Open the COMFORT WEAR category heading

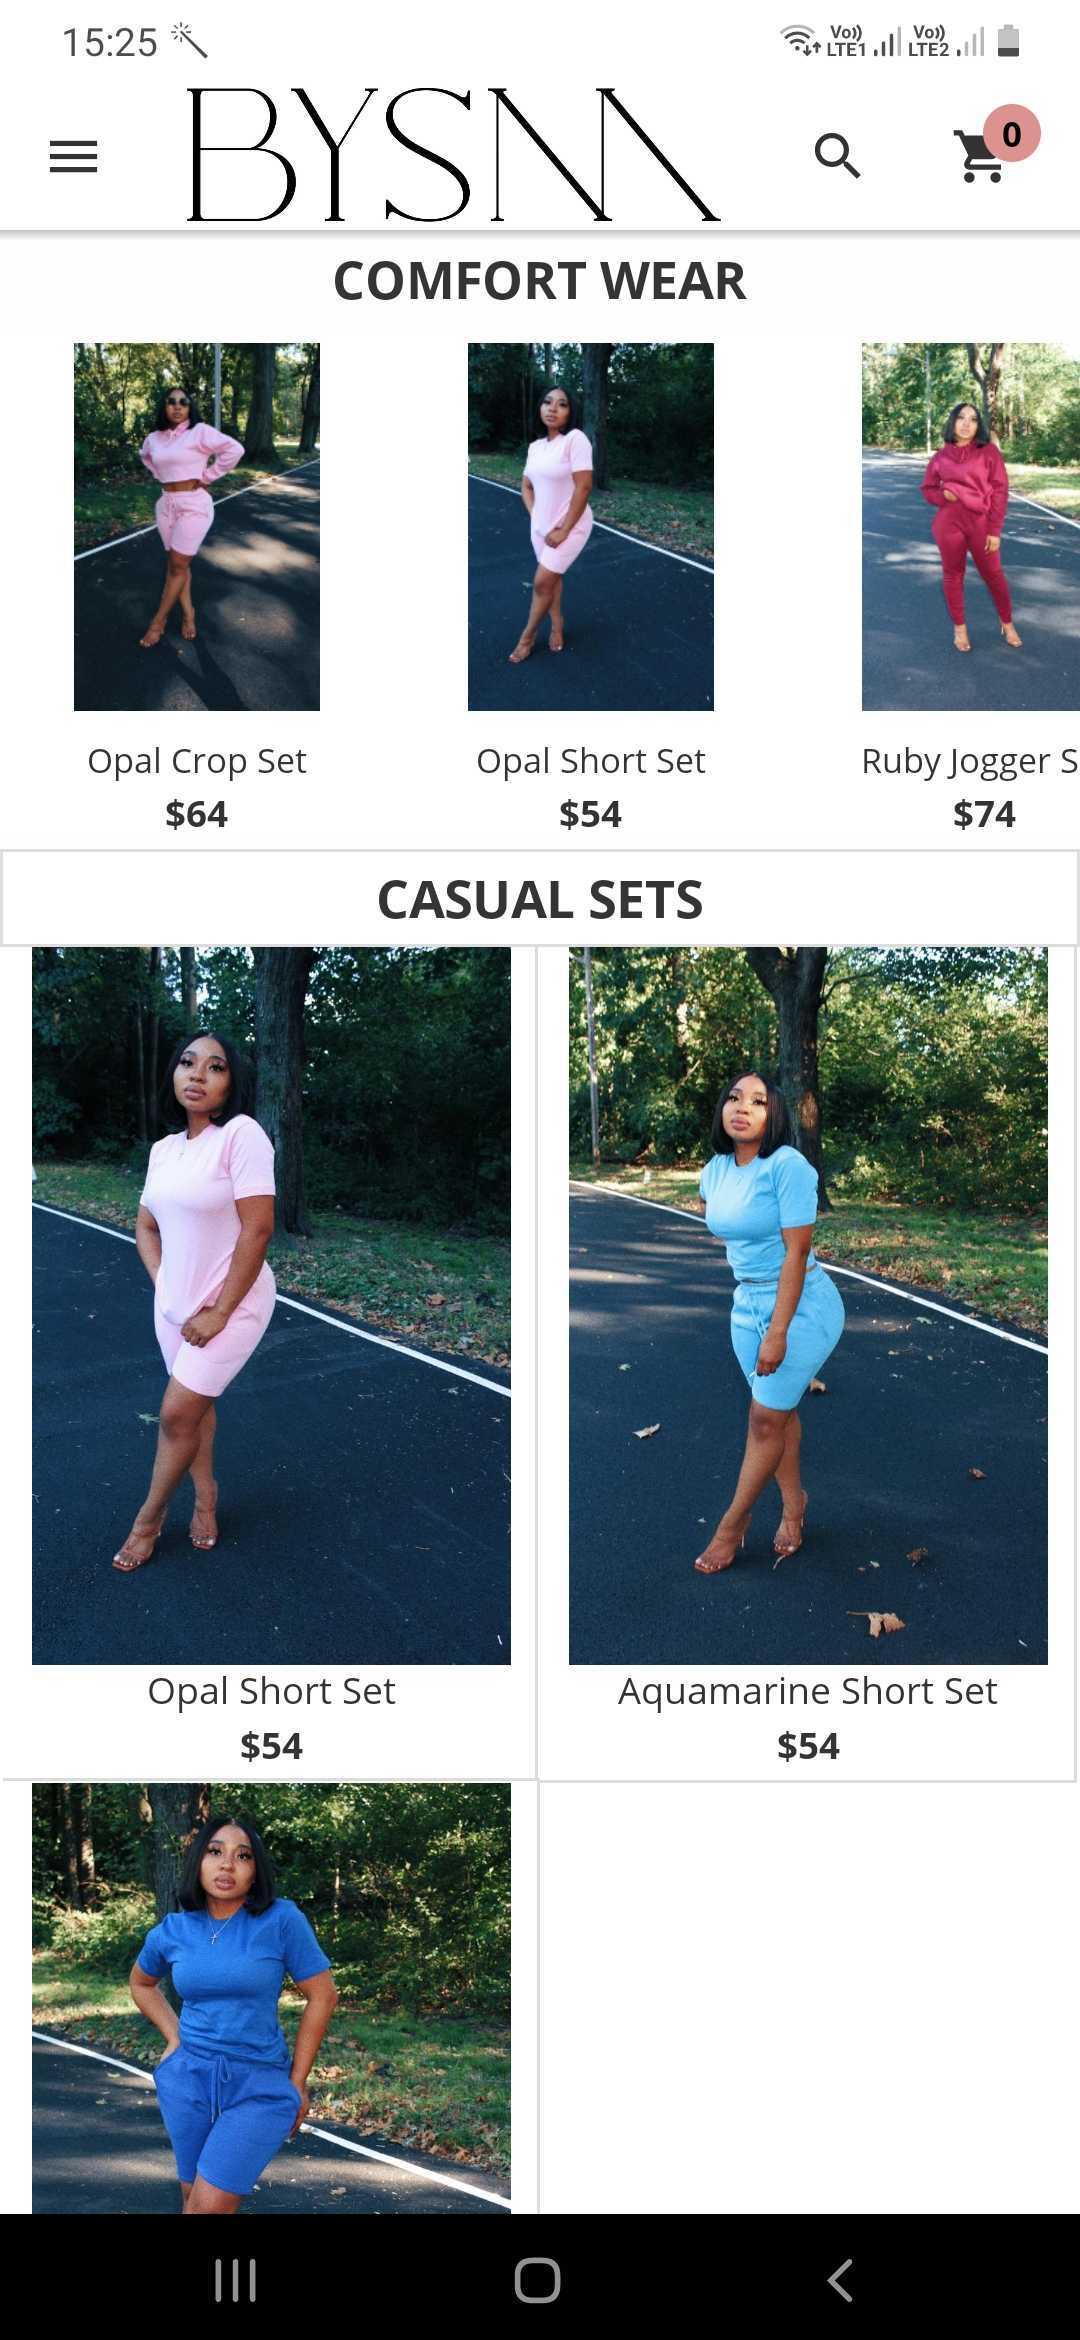tap(540, 281)
